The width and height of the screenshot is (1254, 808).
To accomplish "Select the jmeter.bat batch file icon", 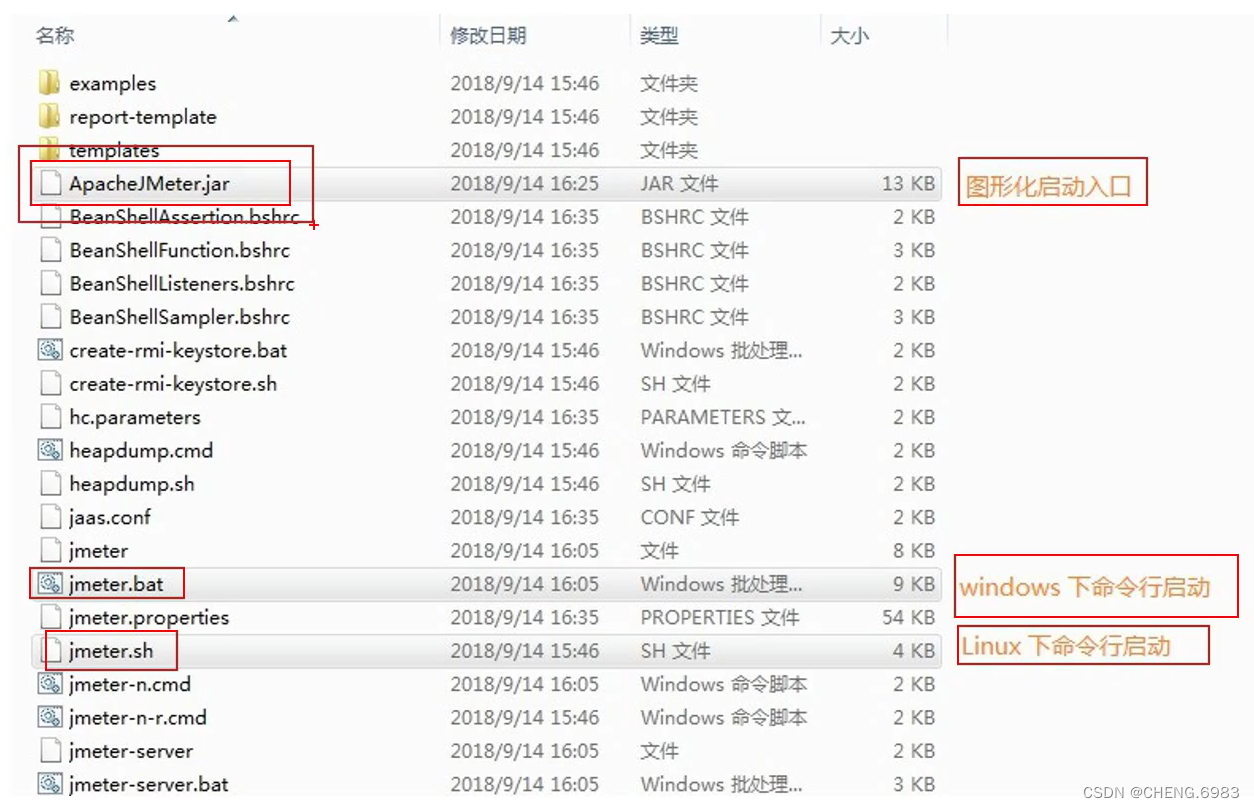I will [50, 583].
